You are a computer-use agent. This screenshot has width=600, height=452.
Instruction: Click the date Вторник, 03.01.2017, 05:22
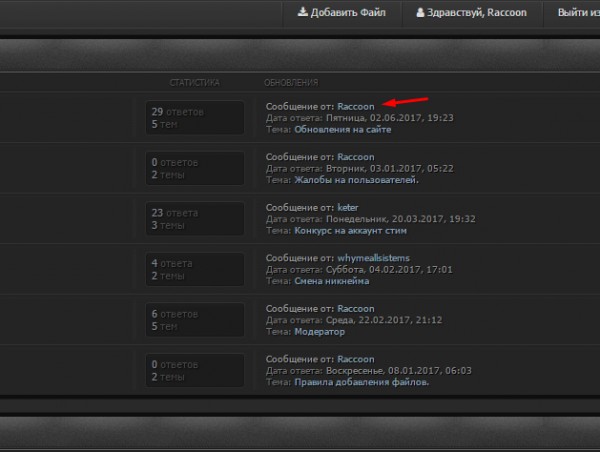pyautogui.click(x=390, y=168)
